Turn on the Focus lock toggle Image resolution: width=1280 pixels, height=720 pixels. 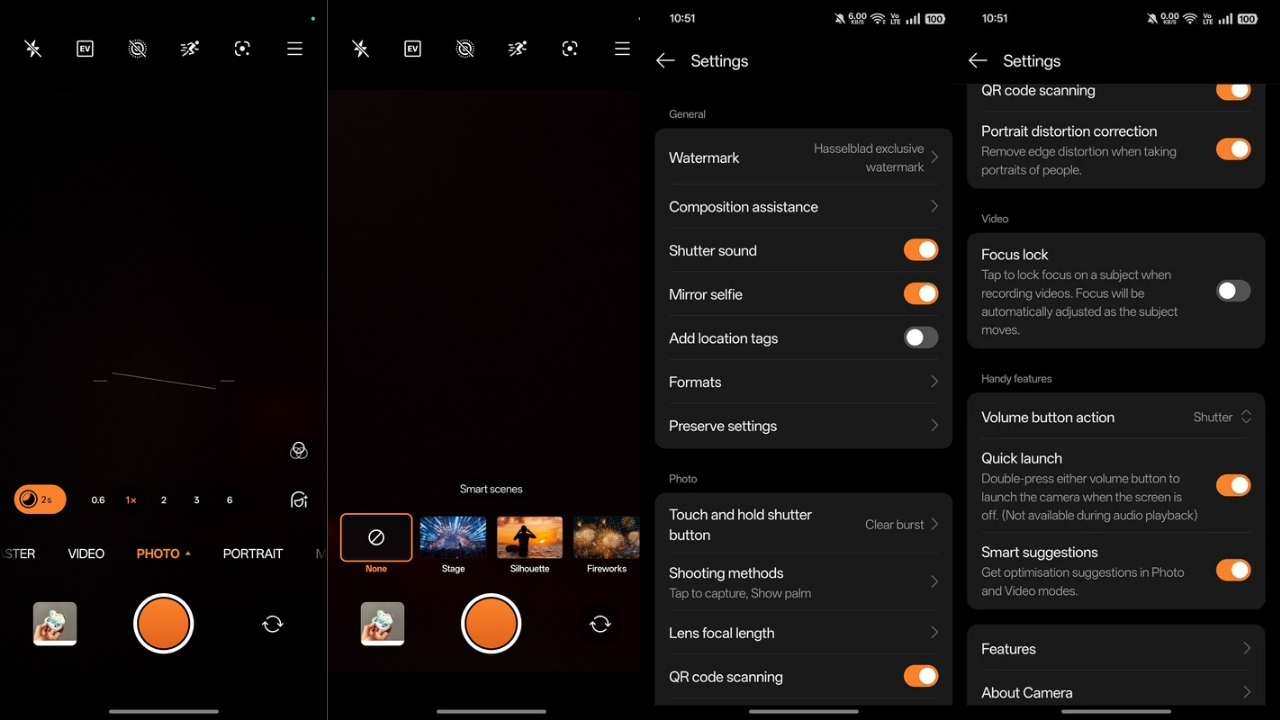1233,290
